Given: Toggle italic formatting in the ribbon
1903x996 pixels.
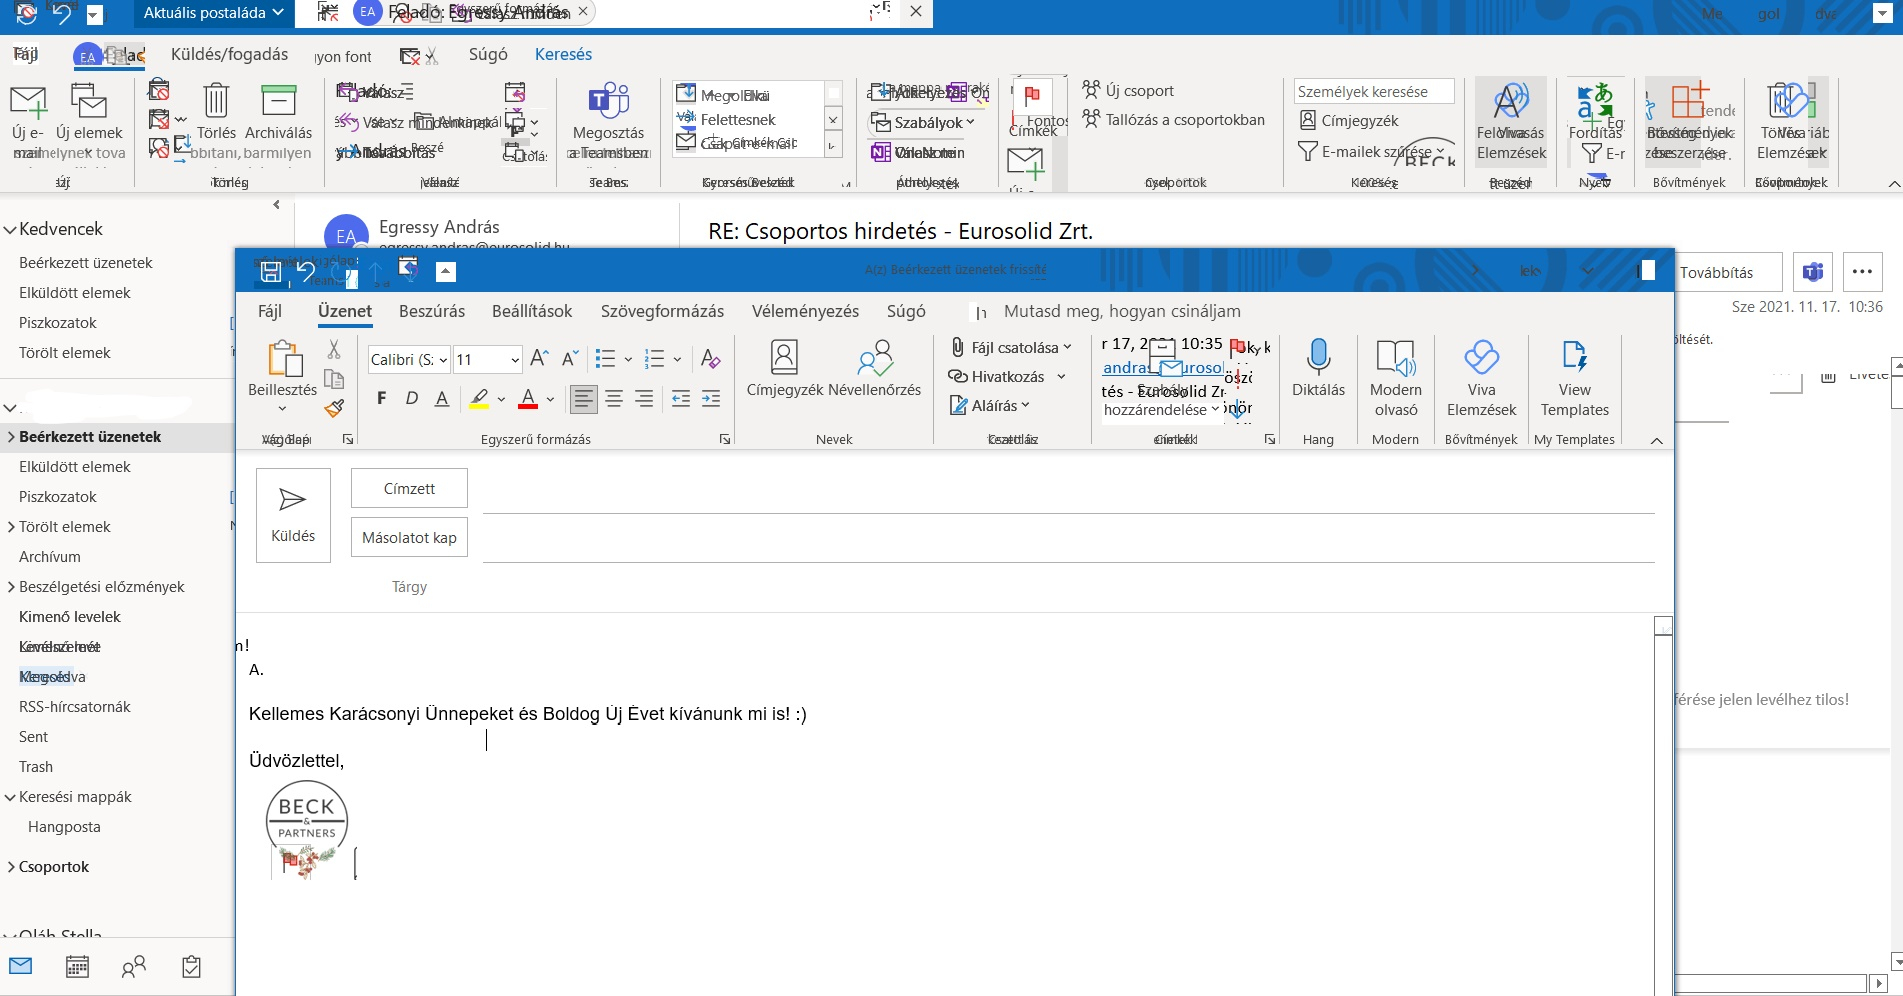Looking at the screenshot, I should pyautogui.click(x=411, y=398).
